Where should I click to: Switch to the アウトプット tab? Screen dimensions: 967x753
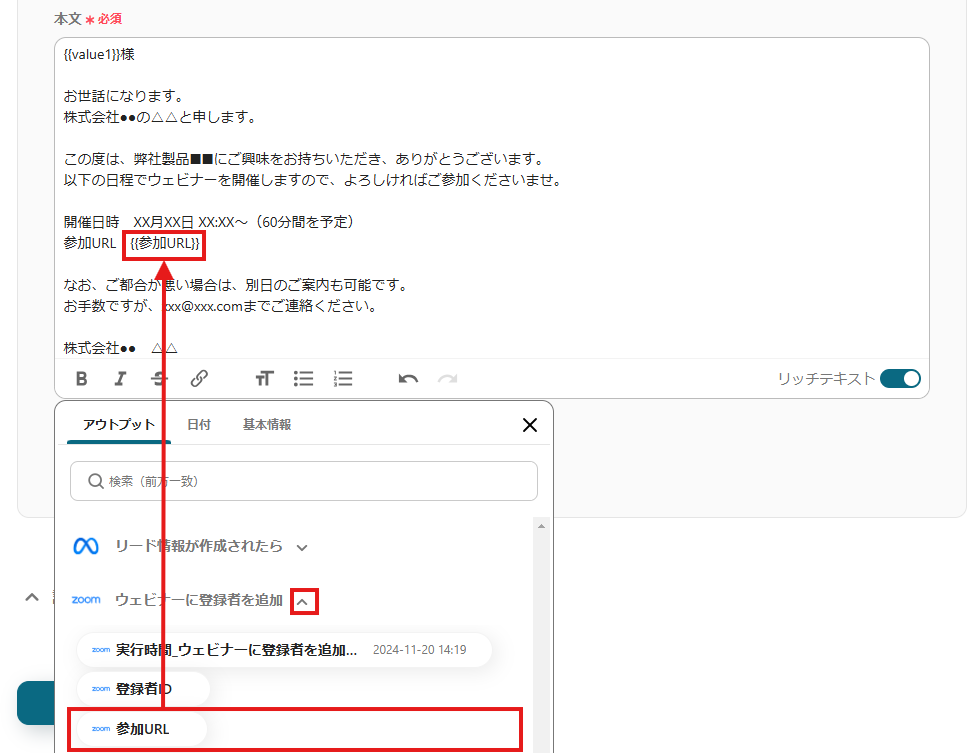tap(118, 424)
